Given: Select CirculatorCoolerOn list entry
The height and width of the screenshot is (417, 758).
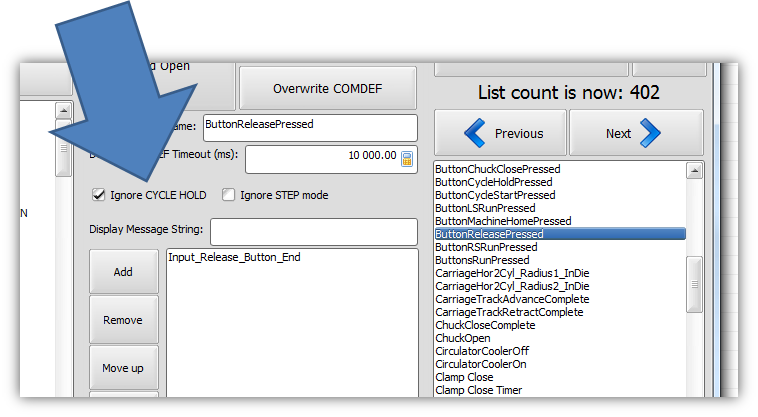Looking at the screenshot, I should (482, 364).
